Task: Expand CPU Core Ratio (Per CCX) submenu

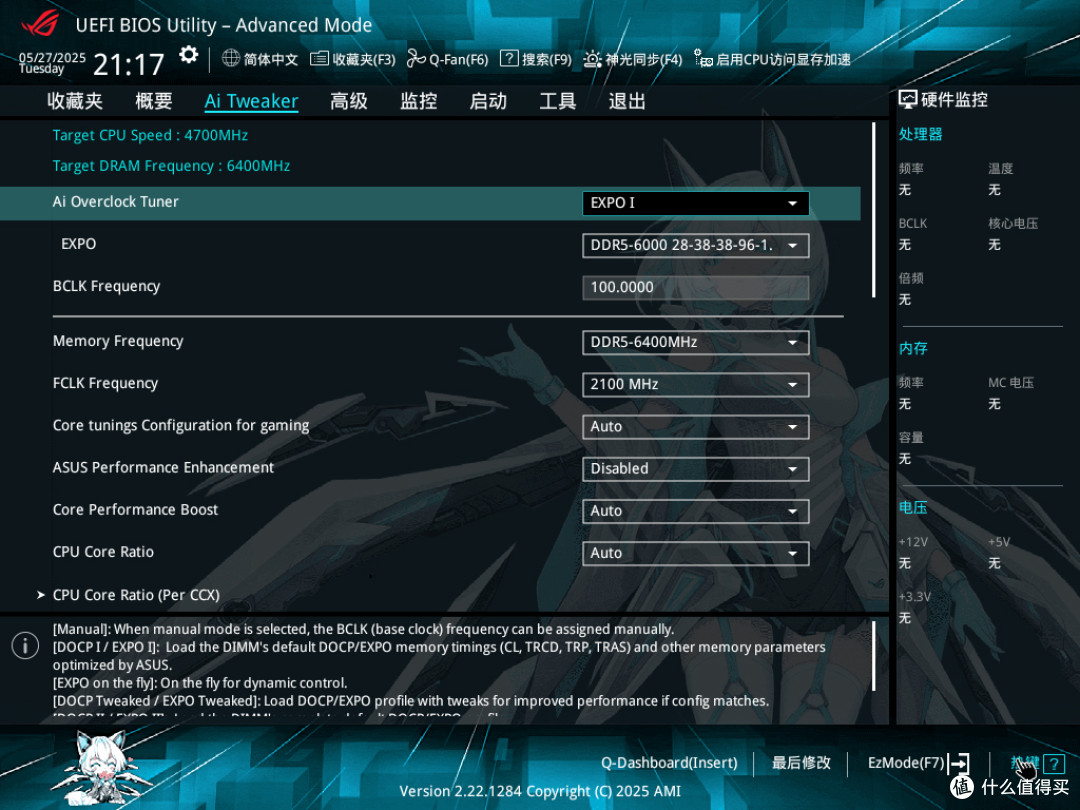Action: coord(136,594)
